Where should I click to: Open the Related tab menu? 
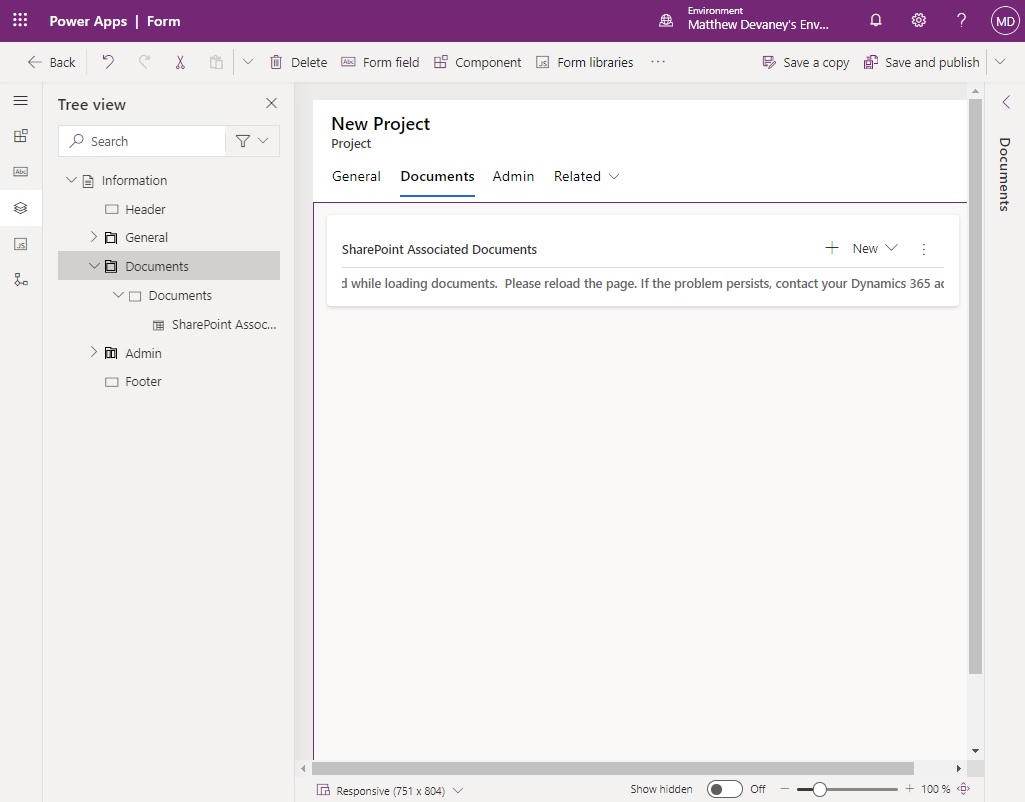586,176
